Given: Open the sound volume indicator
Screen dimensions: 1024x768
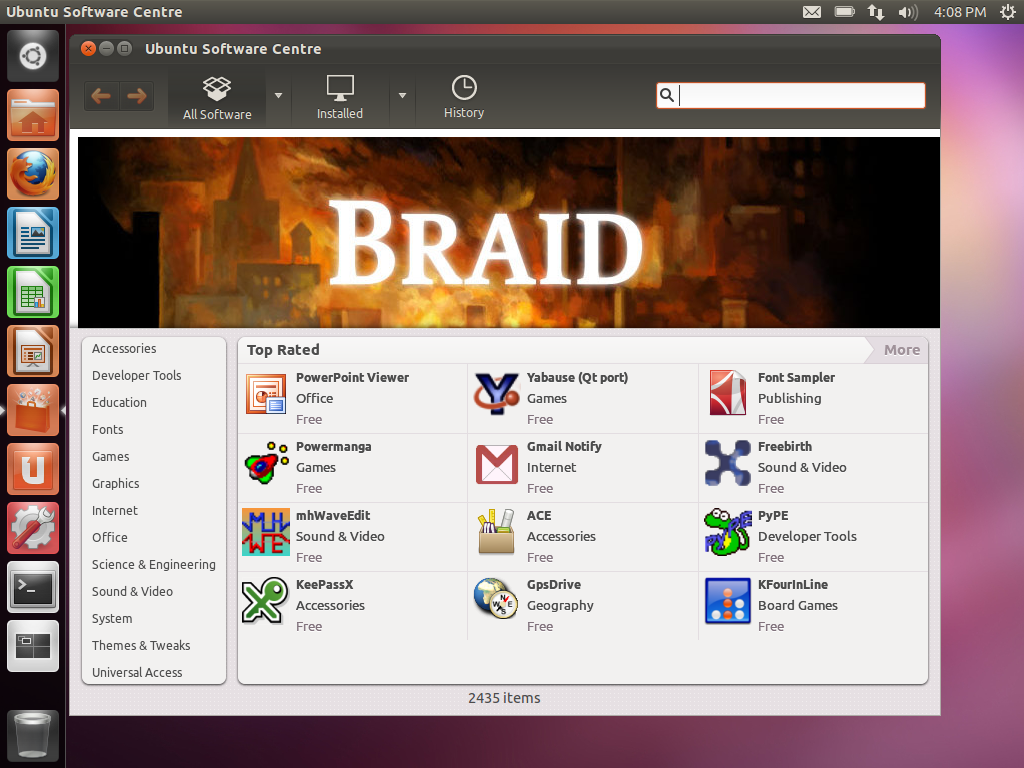Looking at the screenshot, I should pyautogui.click(x=908, y=12).
